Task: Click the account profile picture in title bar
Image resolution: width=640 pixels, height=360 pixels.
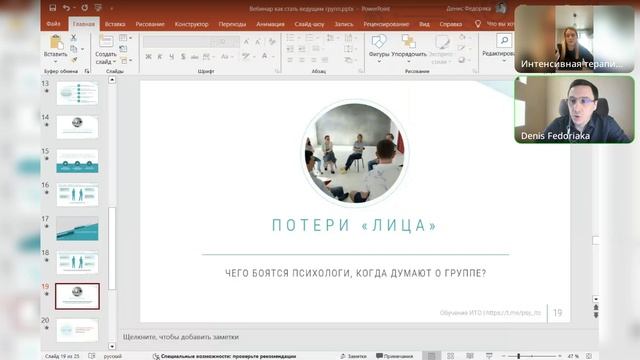Action: [501, 8]
